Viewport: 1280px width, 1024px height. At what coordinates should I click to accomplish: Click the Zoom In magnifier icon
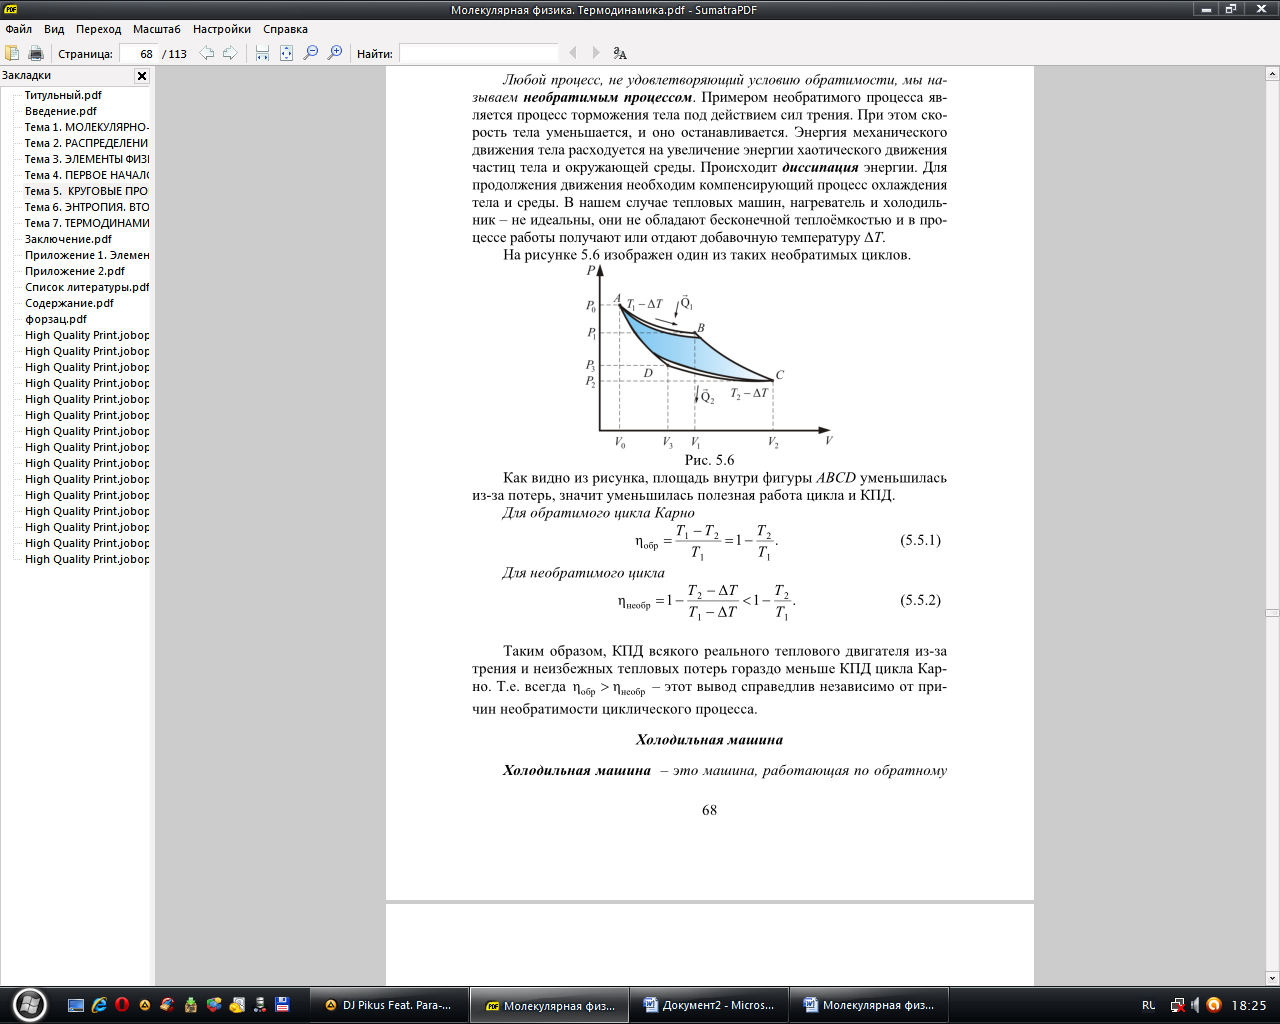pyautogui.click(x=335, y=53)
